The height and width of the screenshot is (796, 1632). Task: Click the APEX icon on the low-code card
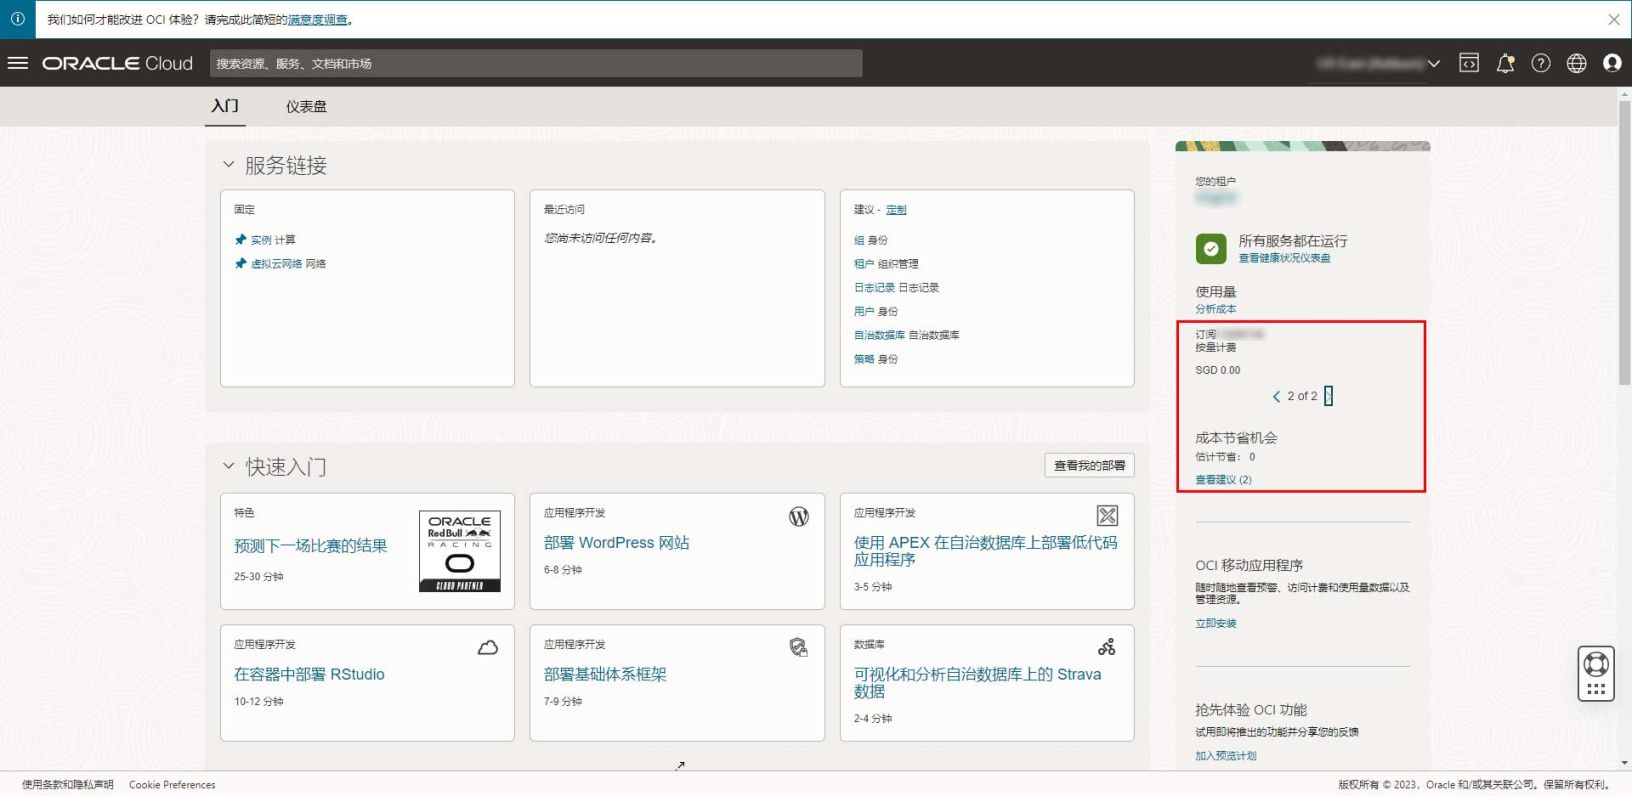pos(1107,516)
